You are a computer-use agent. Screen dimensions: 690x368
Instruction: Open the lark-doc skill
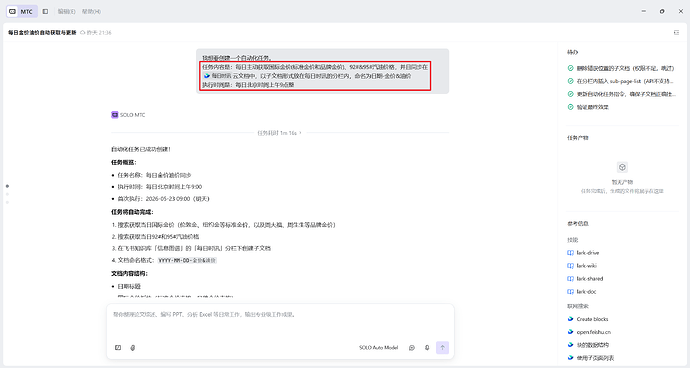click(586, 291)
